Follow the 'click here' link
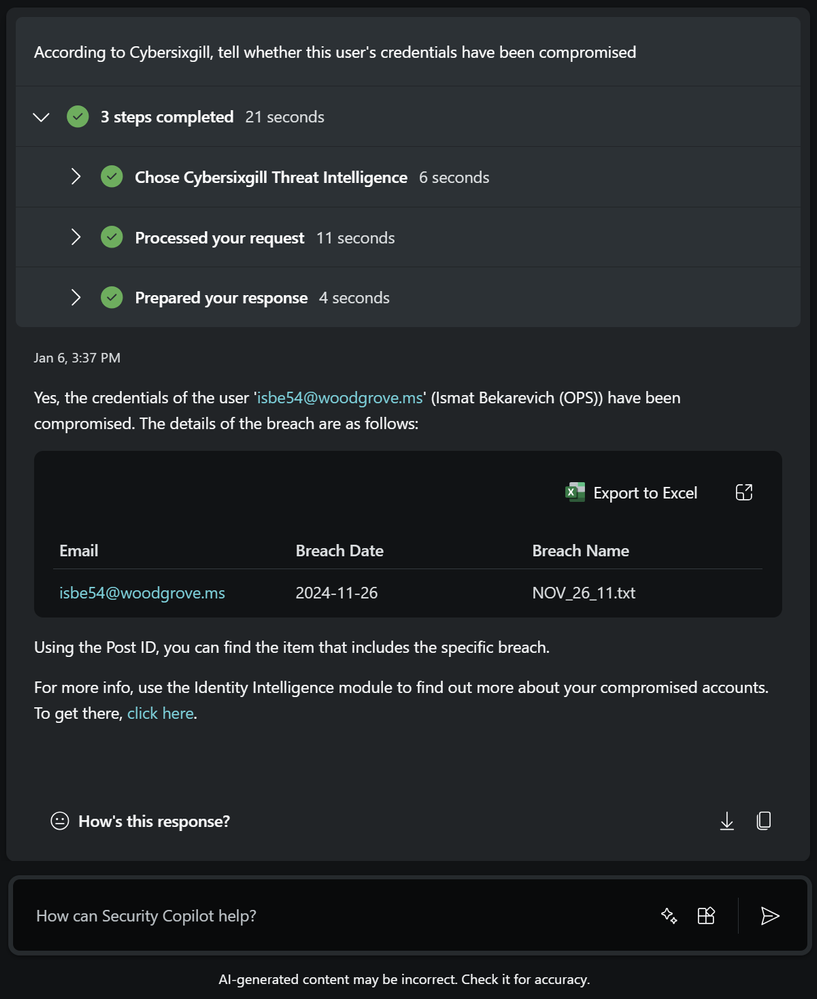Screen dimensions: 817x999 pos(160,714)
